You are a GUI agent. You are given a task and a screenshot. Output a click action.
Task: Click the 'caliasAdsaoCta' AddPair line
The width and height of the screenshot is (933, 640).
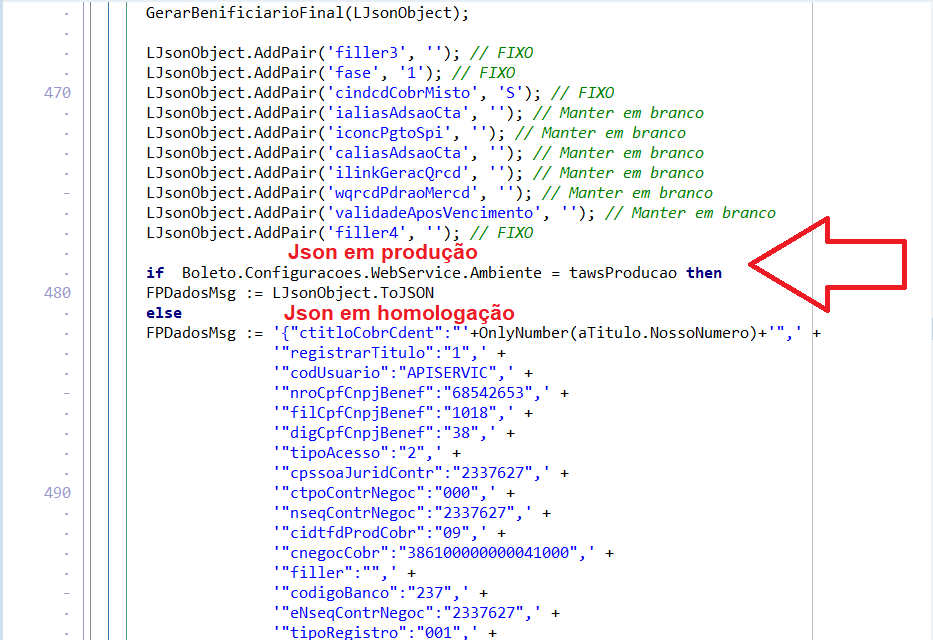[424, 153]
